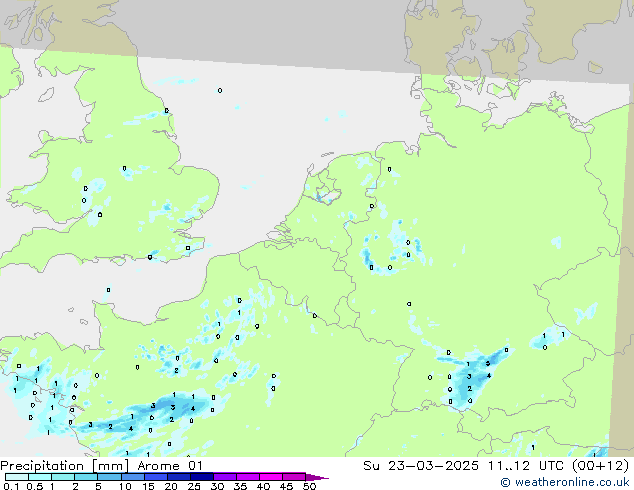Click the legend label '10'
The width and height of the screenshot is (634, 490).
125,486
